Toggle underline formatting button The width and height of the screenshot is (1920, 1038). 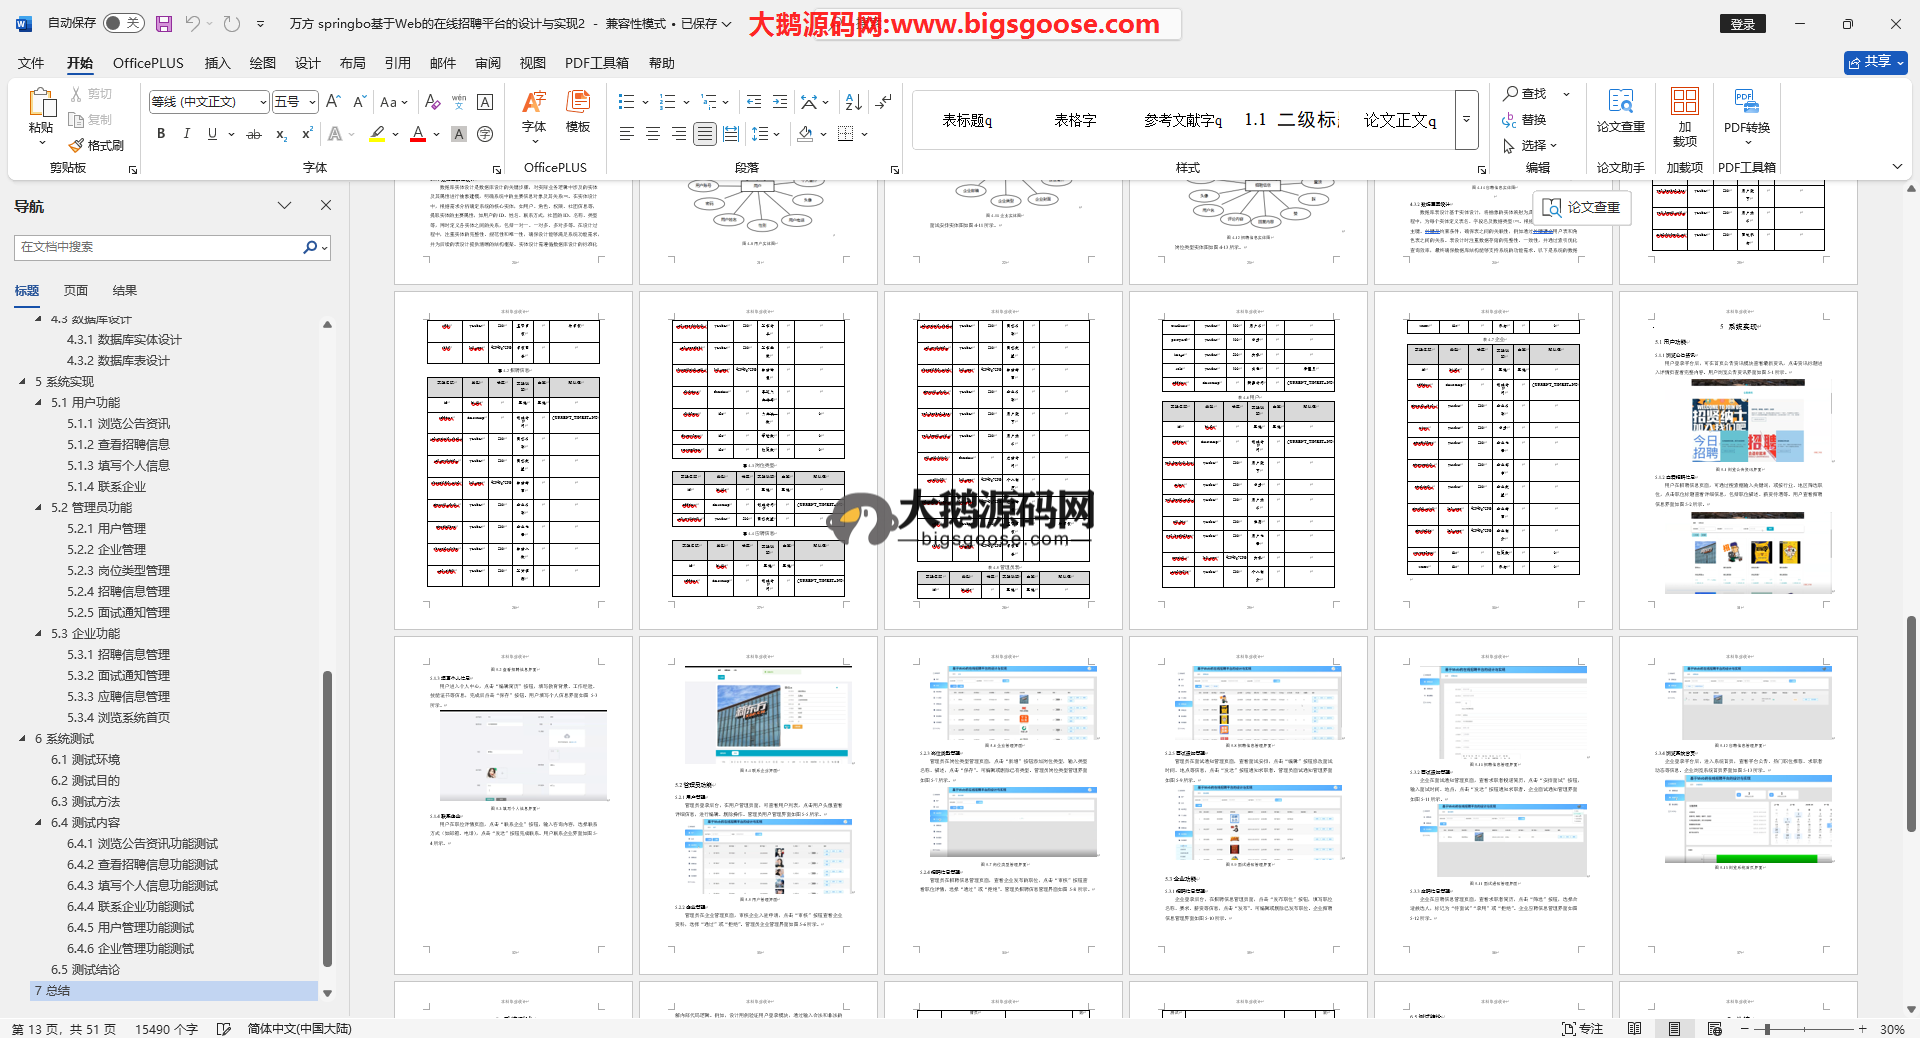[x=212, y=134]
